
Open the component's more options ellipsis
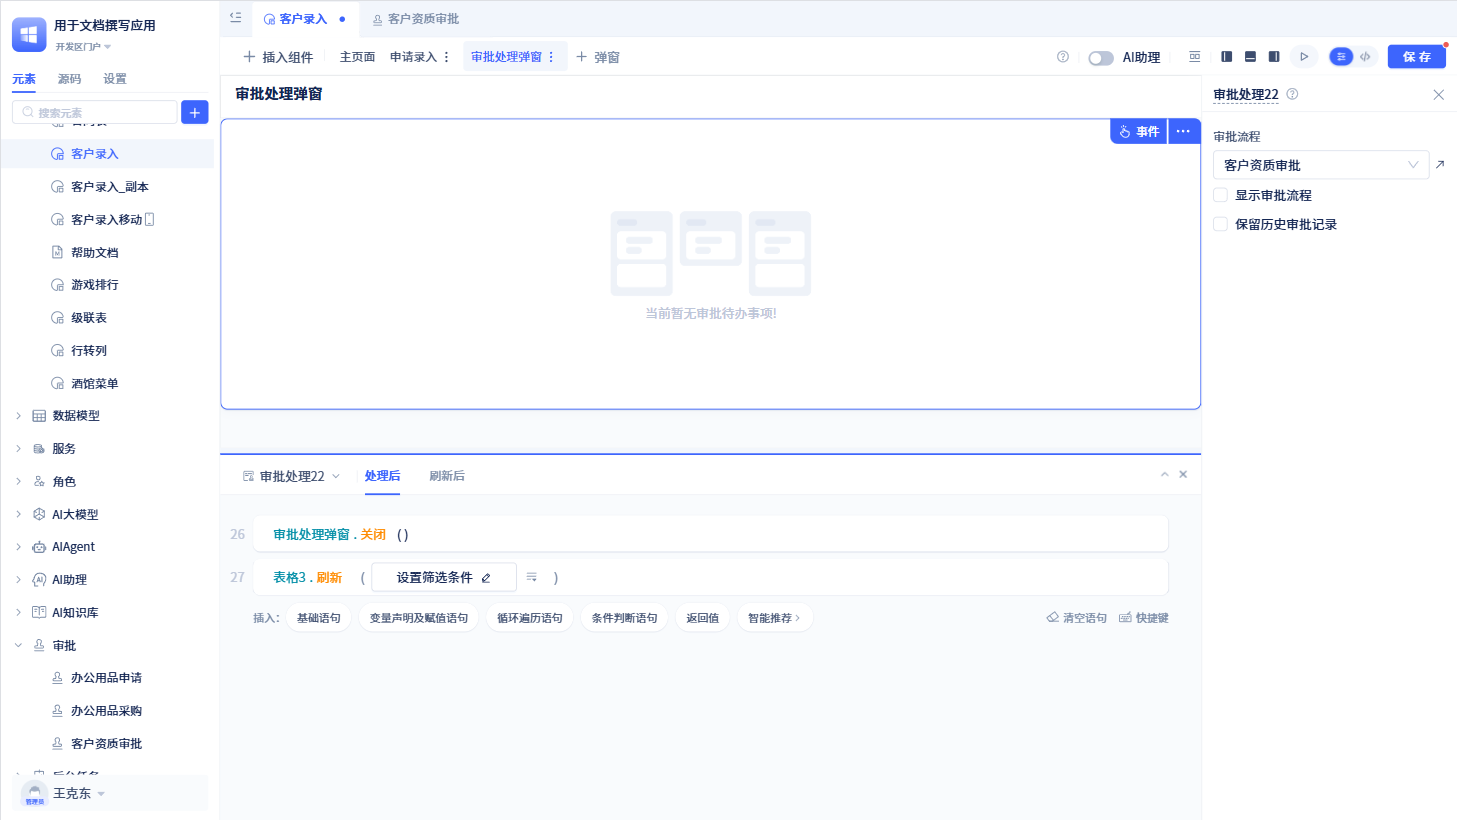pyautogui.click(x=1183, y=131)
